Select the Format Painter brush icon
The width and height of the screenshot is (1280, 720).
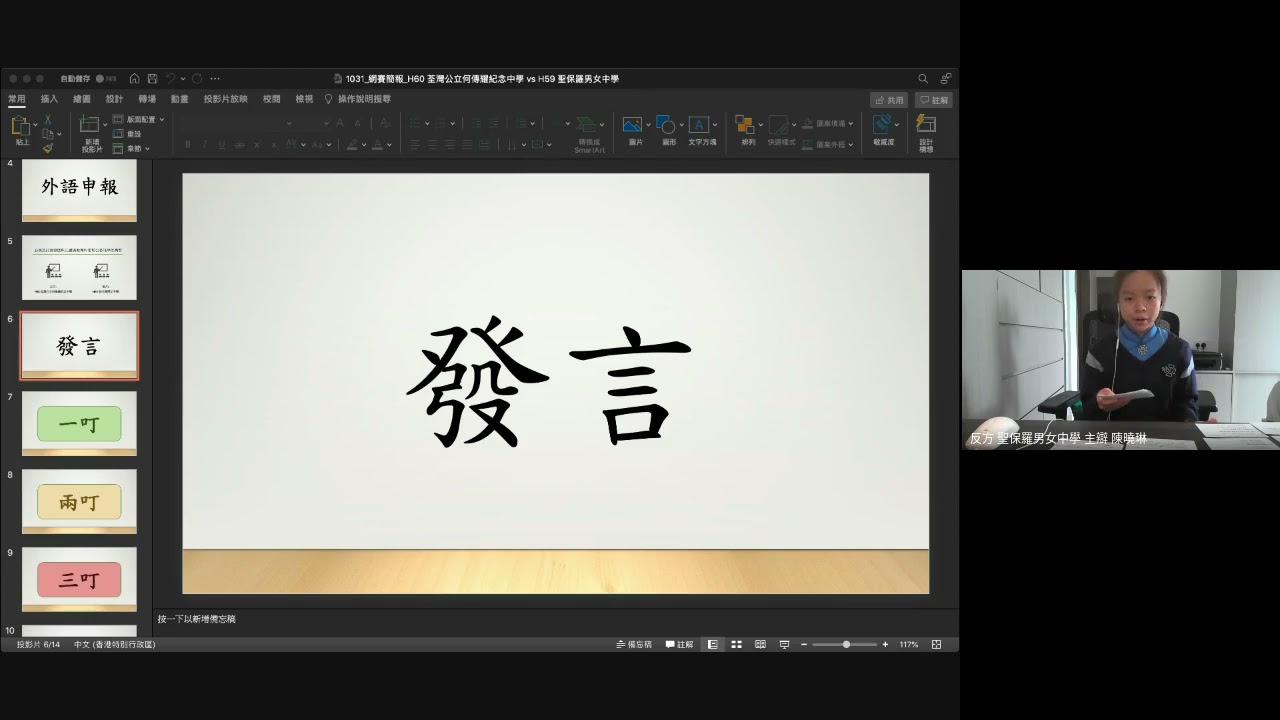click(47, 148)
